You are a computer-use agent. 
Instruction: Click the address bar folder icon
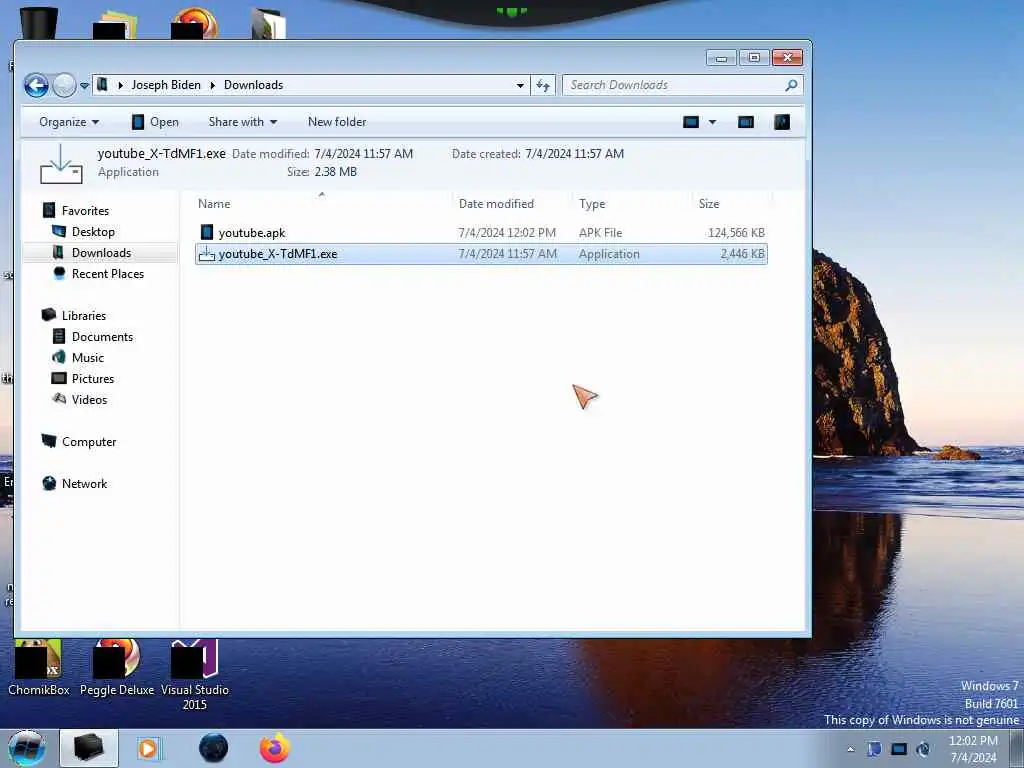[x=103, y=85]
